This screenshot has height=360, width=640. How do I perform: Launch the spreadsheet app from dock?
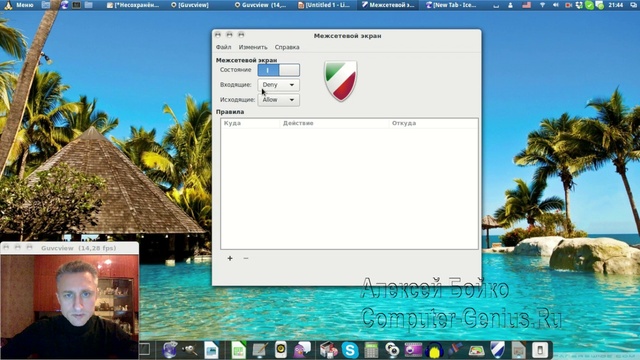click(238, 350)
